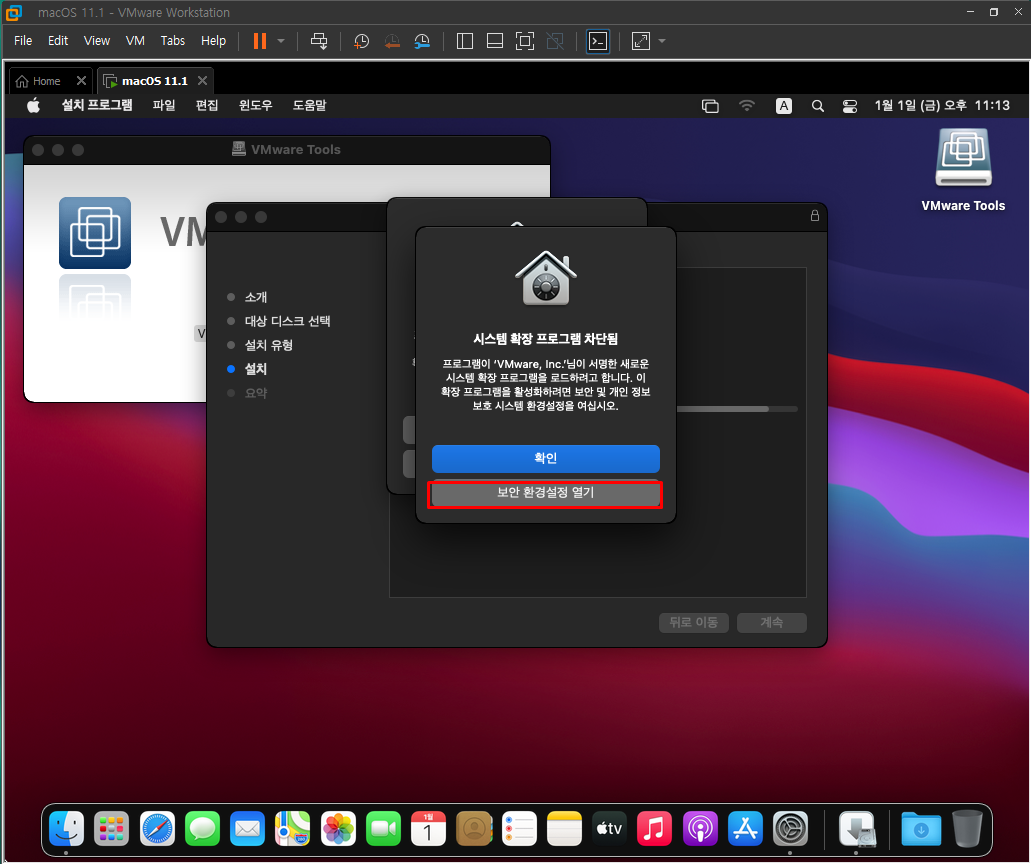
Task: Close the macOS 11.1 tab
Action: tap(203, 80)
